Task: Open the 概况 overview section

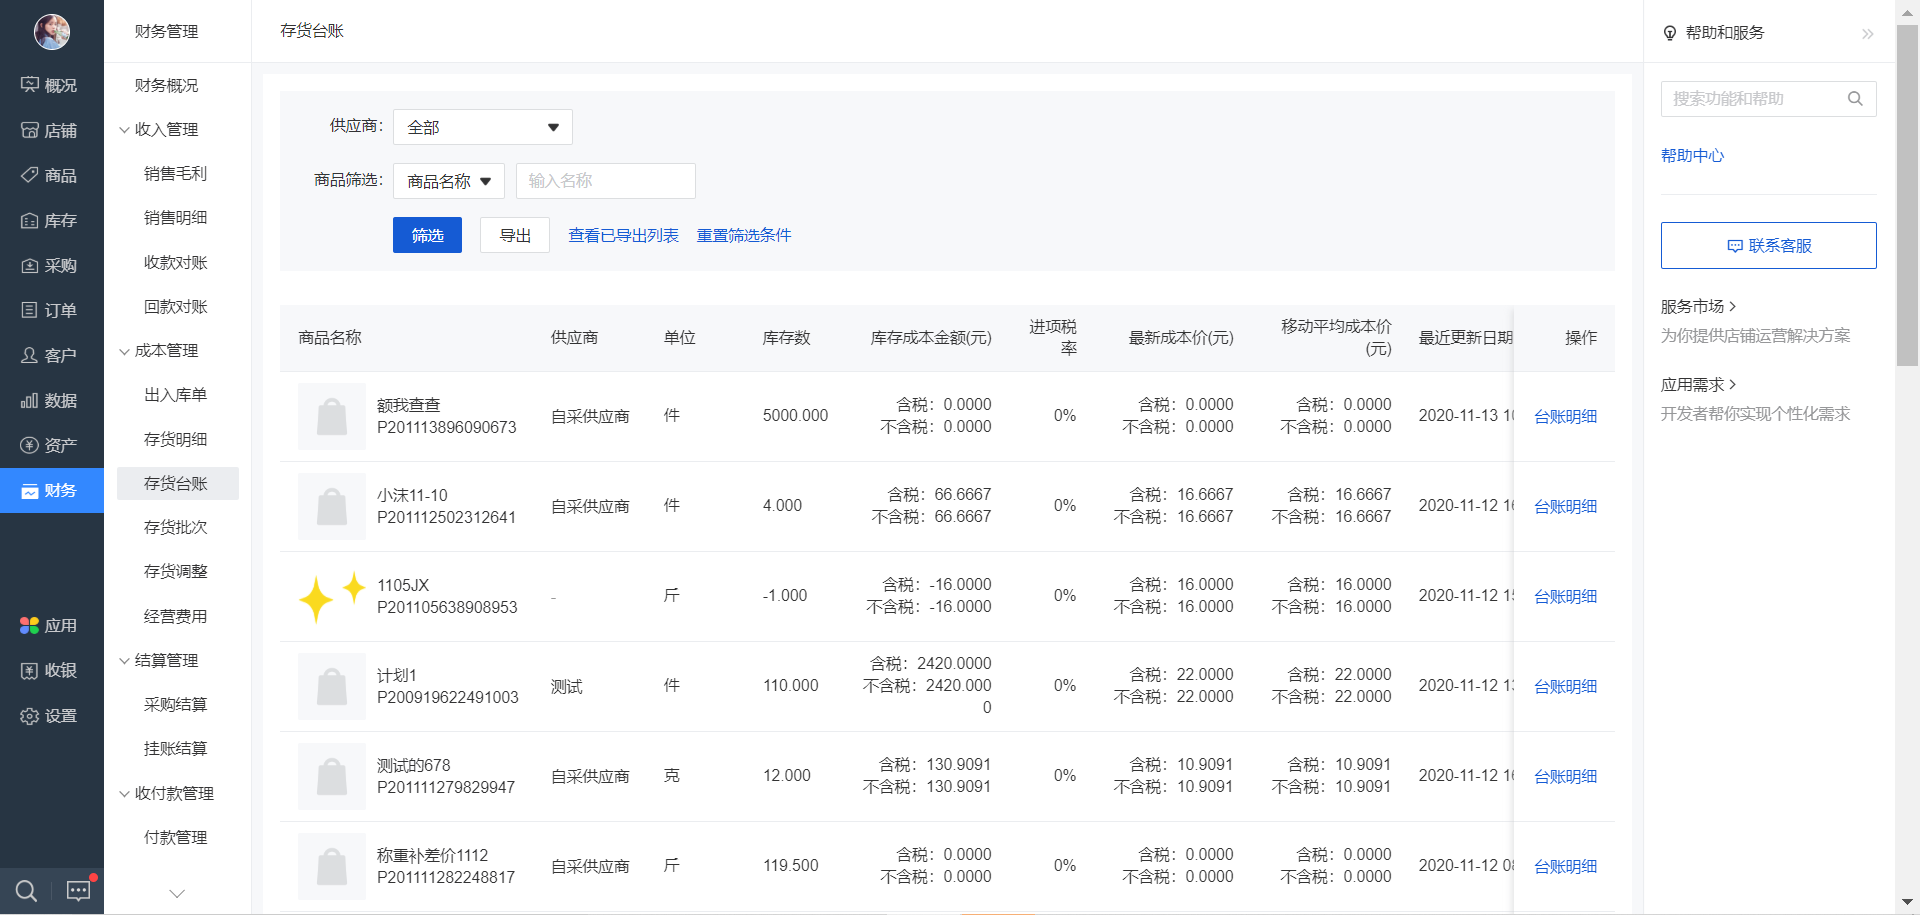Action: (x=51, y=85)
